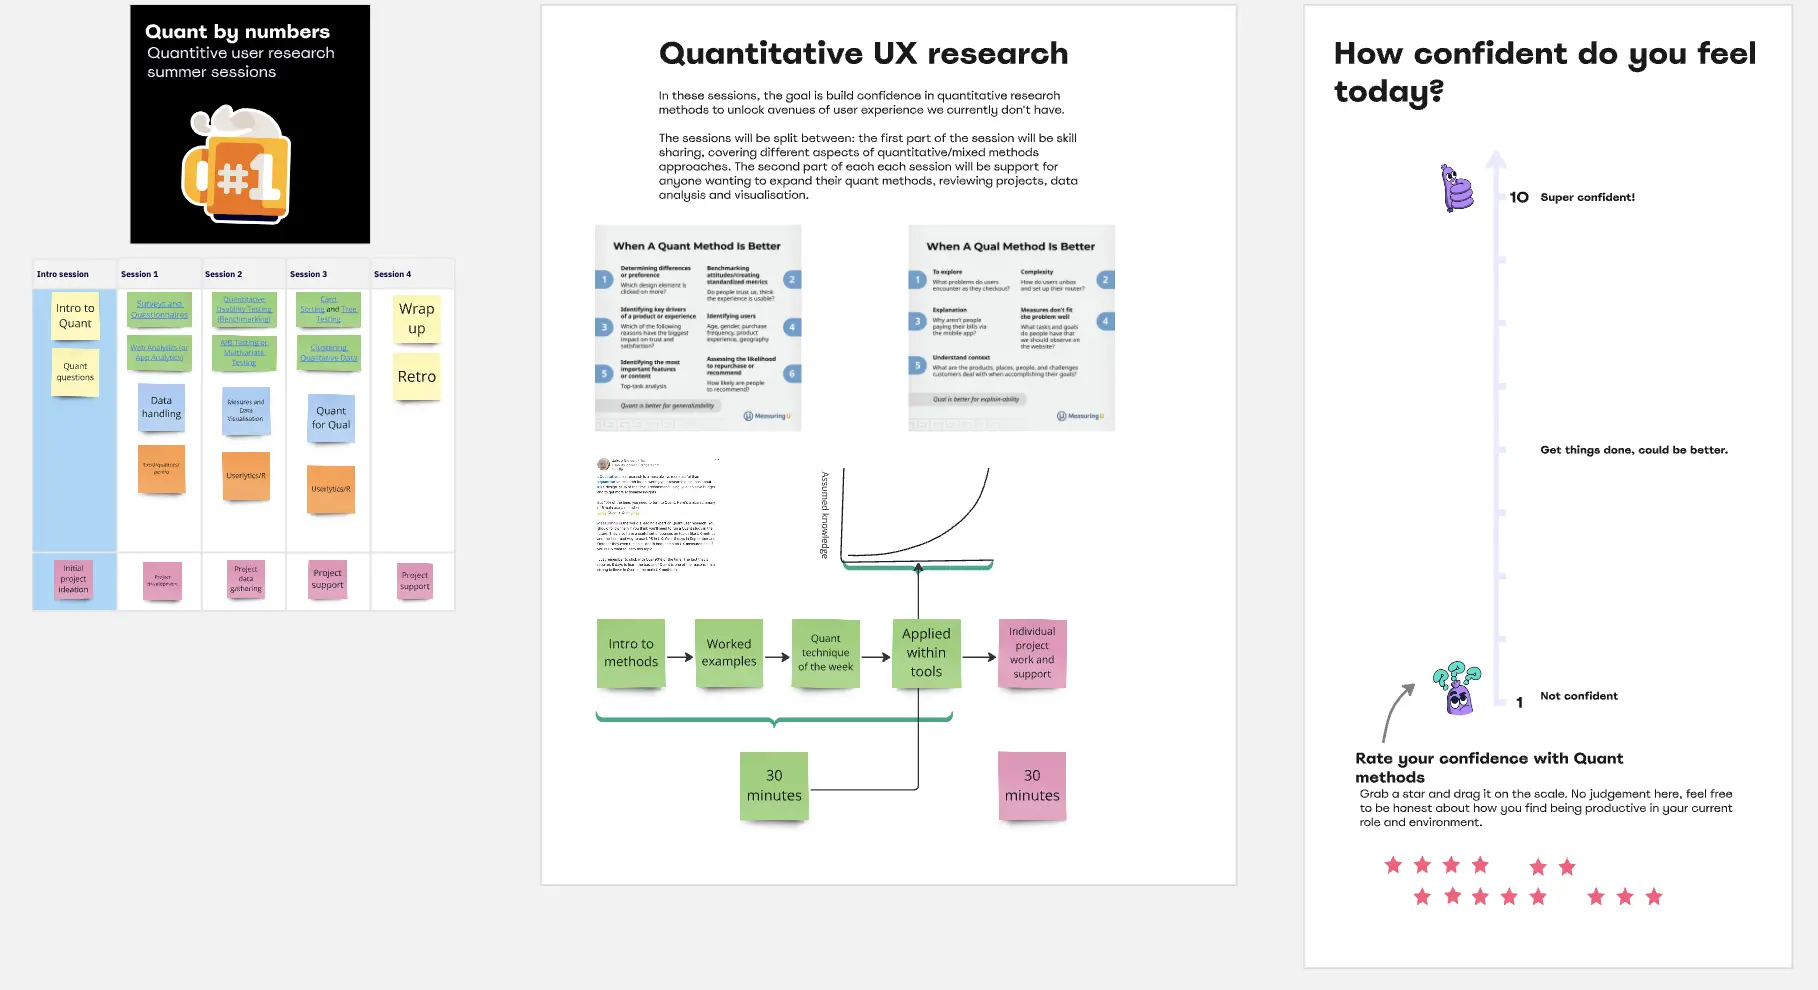Select the Project data gathering sticky
The width and height of the screenshot is (1818, 990).
tap(246, 579)
